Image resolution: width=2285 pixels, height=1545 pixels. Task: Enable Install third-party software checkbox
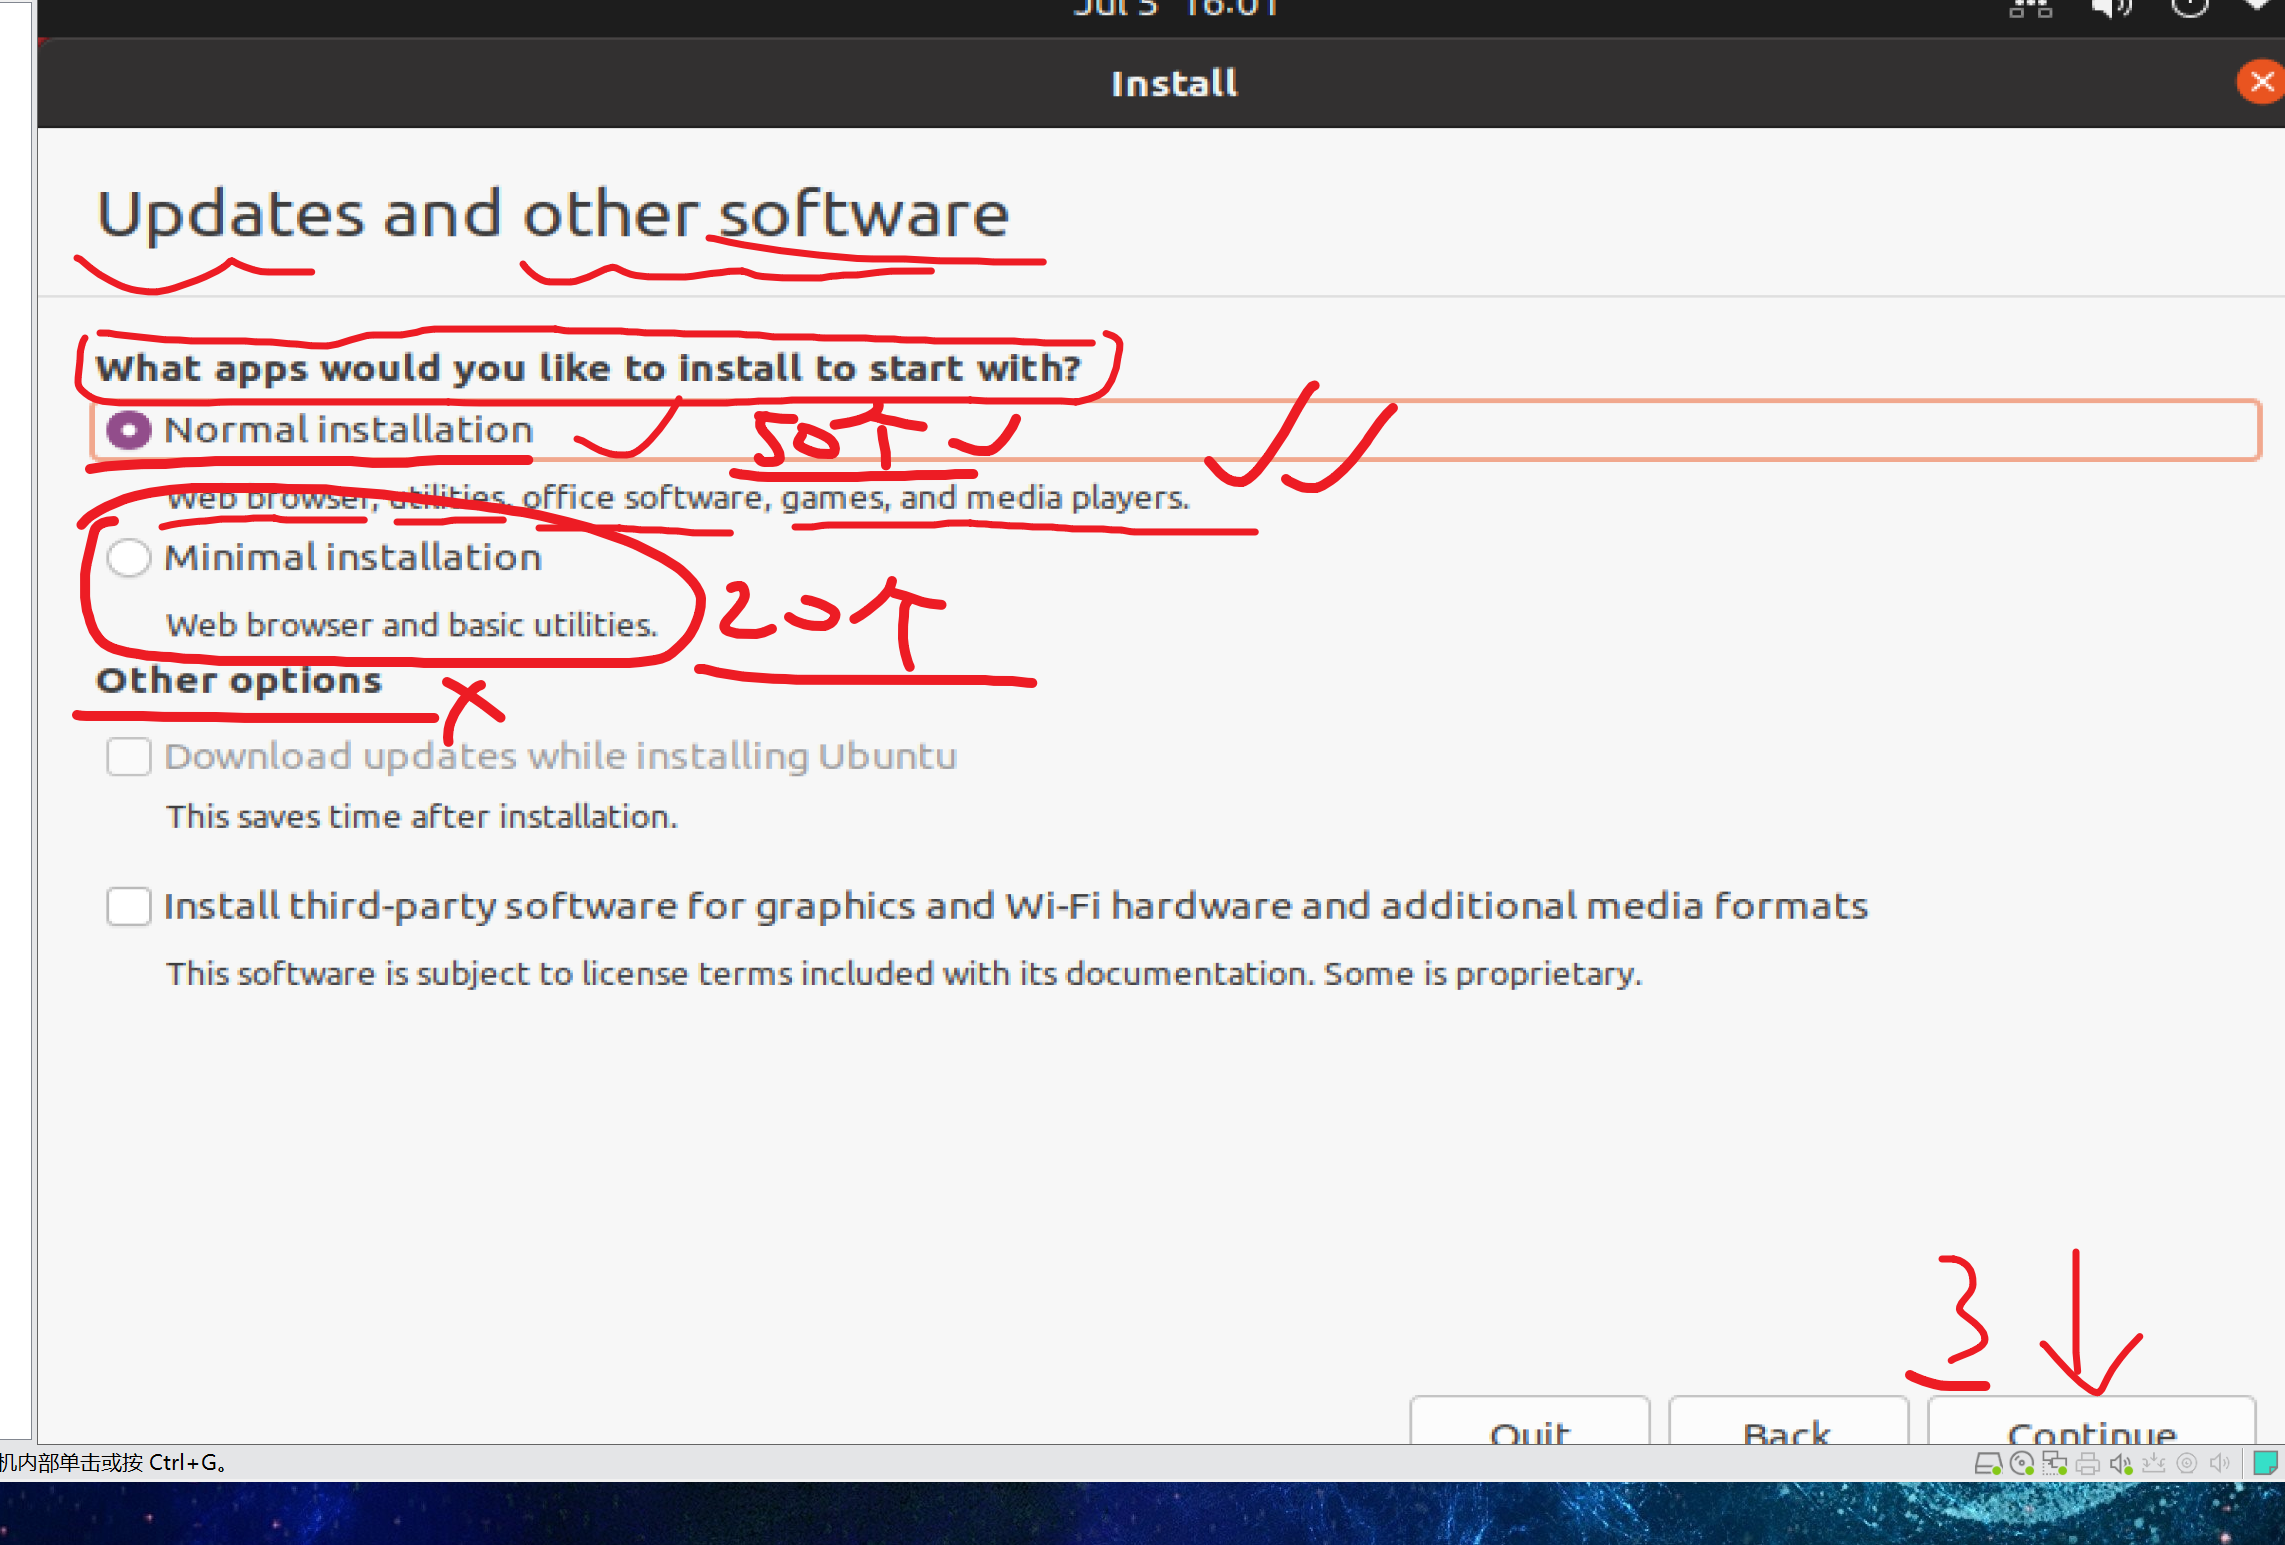129,906
